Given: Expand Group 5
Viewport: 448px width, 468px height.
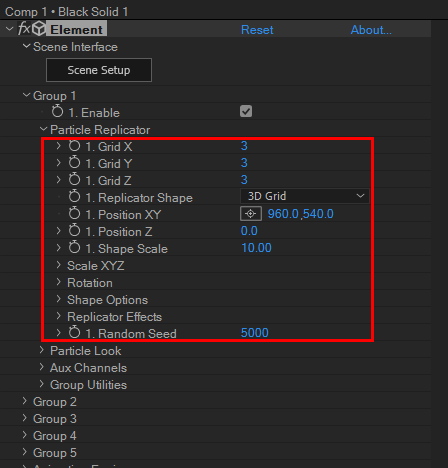Looking at the screenshot, I should coord(25,452).
